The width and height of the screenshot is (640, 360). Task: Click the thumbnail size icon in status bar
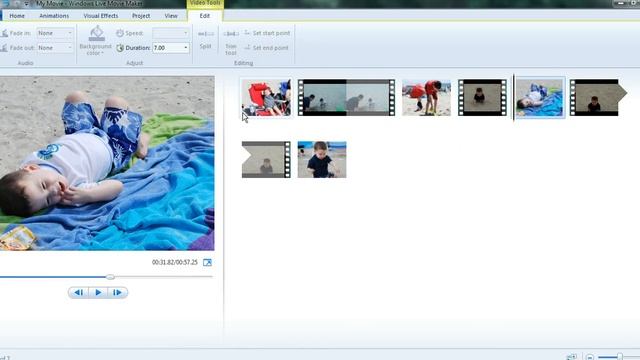(x=572, y=357)
